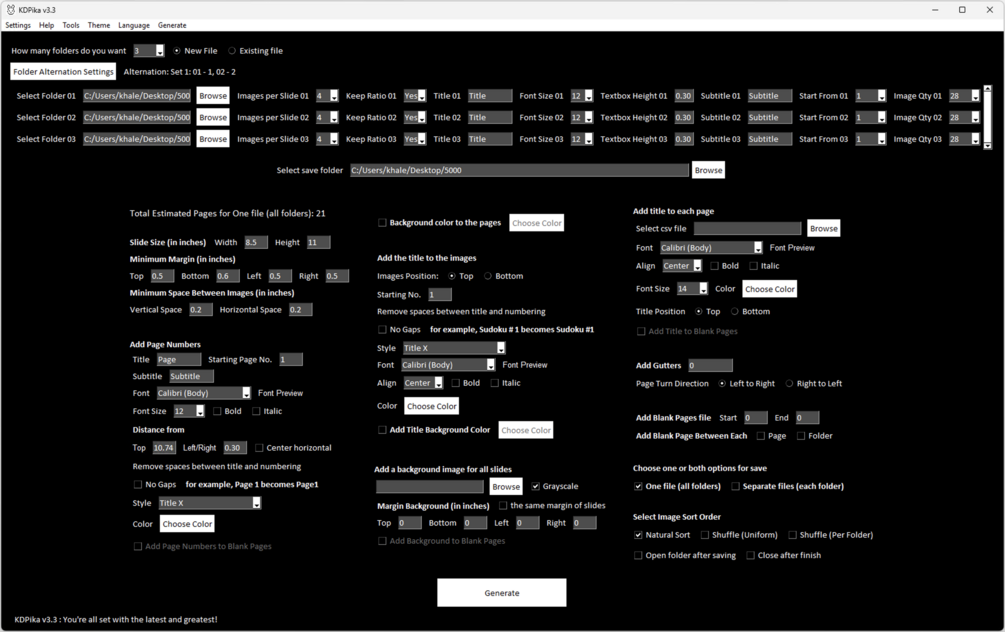The image size is (1005, 632).
Task: Enable "Shuffle (Uniform)" image sort order
Action: [x=707, y=534]
